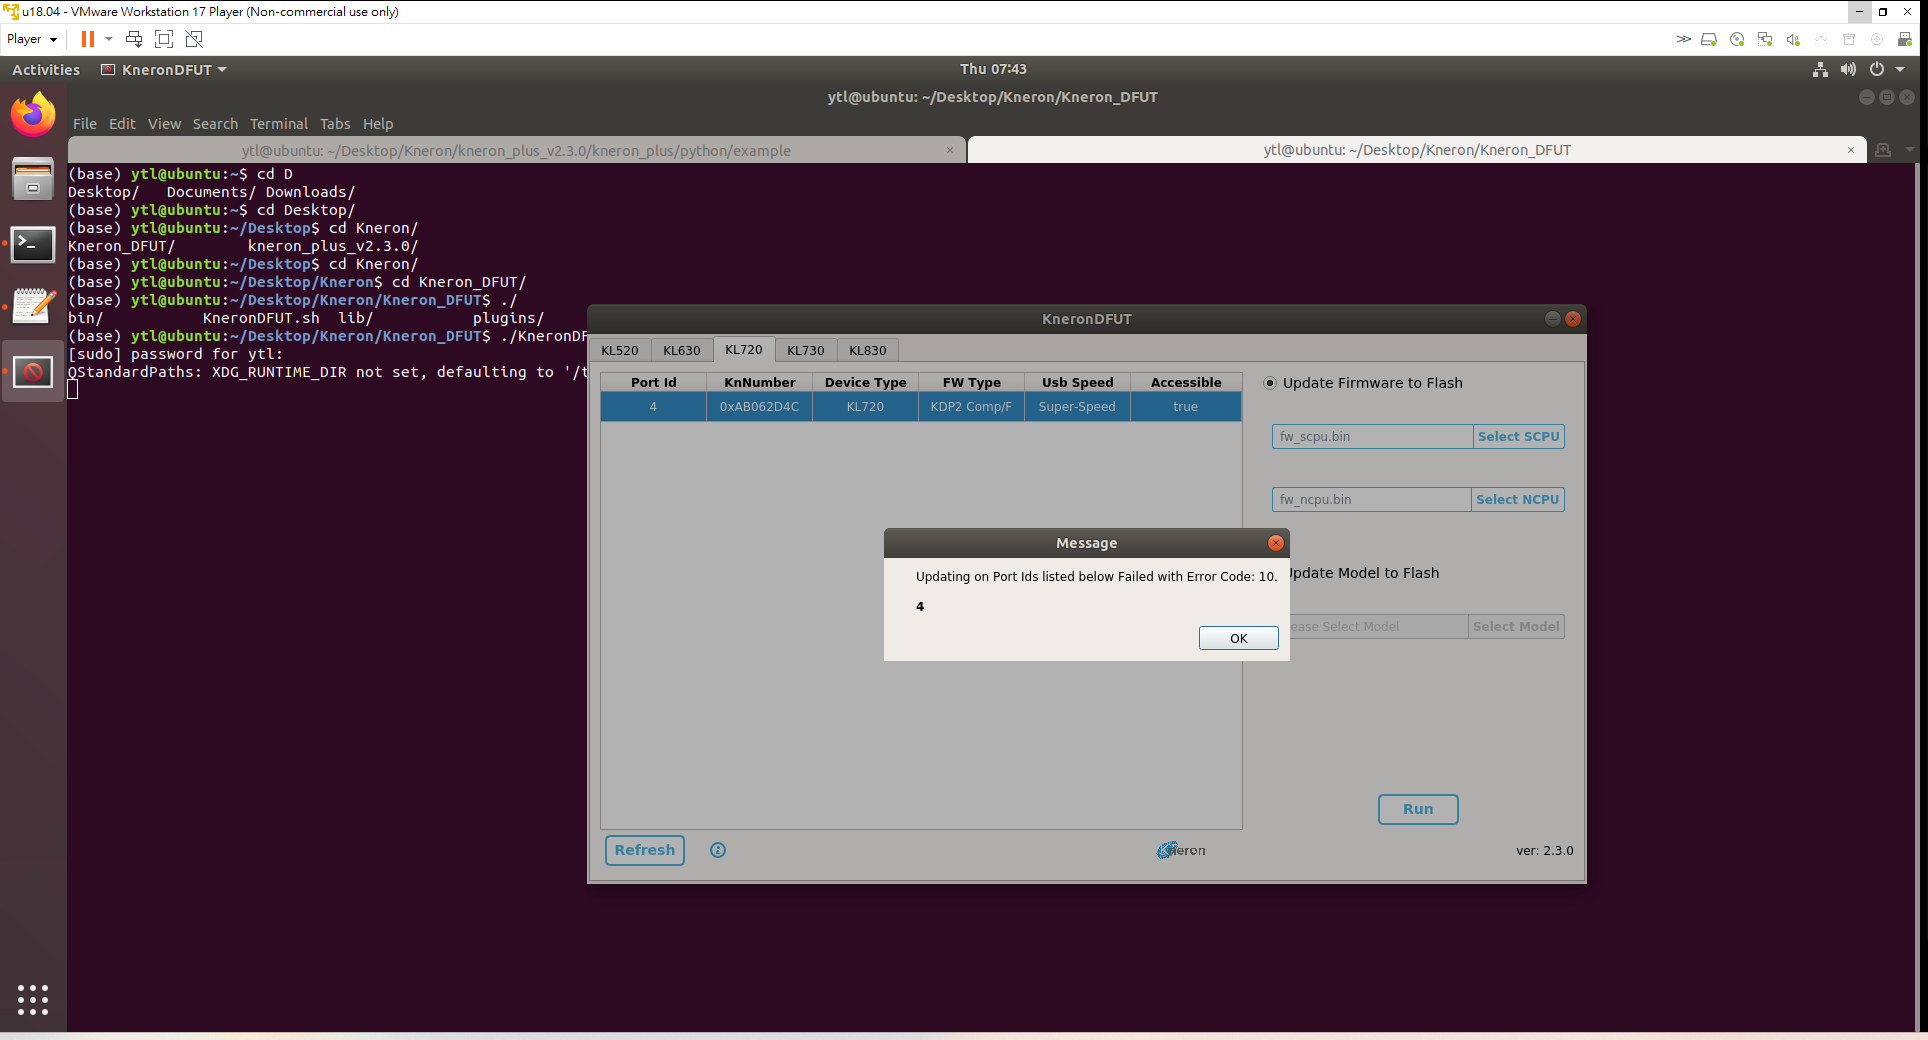Screen dimensions: 1928x1040
Task: Select device row with KnNumber 0xAB062D4C
Action: [x=921, y=407]
